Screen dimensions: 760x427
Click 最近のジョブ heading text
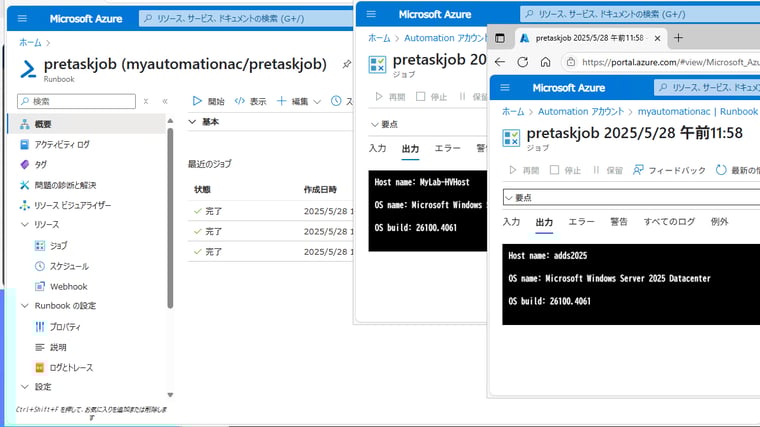[x=209, y=164]
